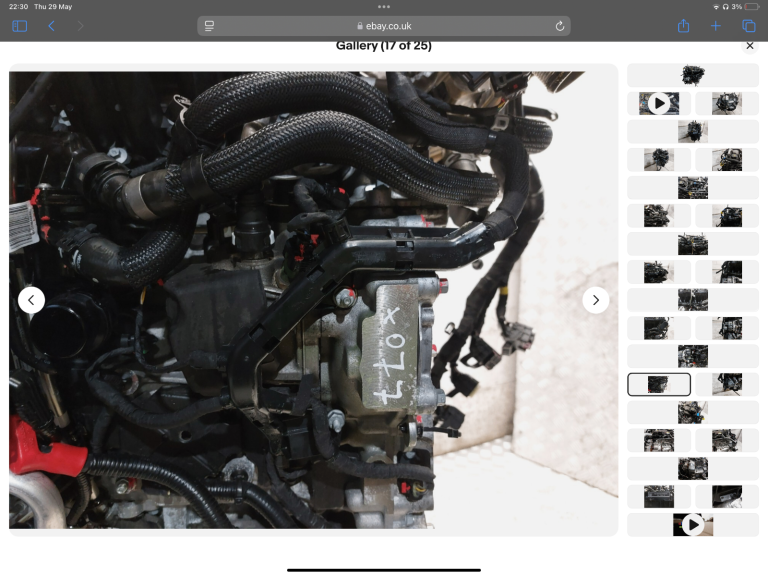Reload the ebay.co.uk page
The width and height of the screenshot is (768, 576).
(x=559, y=26)
